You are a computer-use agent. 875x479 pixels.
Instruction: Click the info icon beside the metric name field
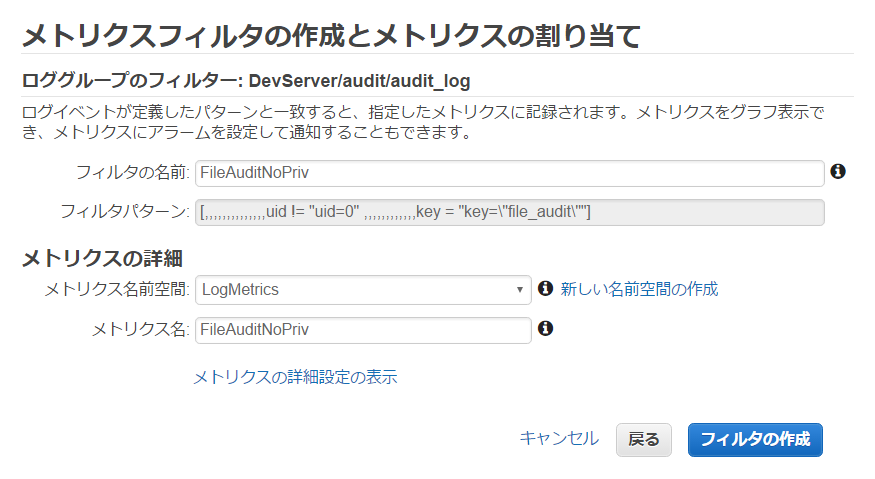[x=545, y=328]
